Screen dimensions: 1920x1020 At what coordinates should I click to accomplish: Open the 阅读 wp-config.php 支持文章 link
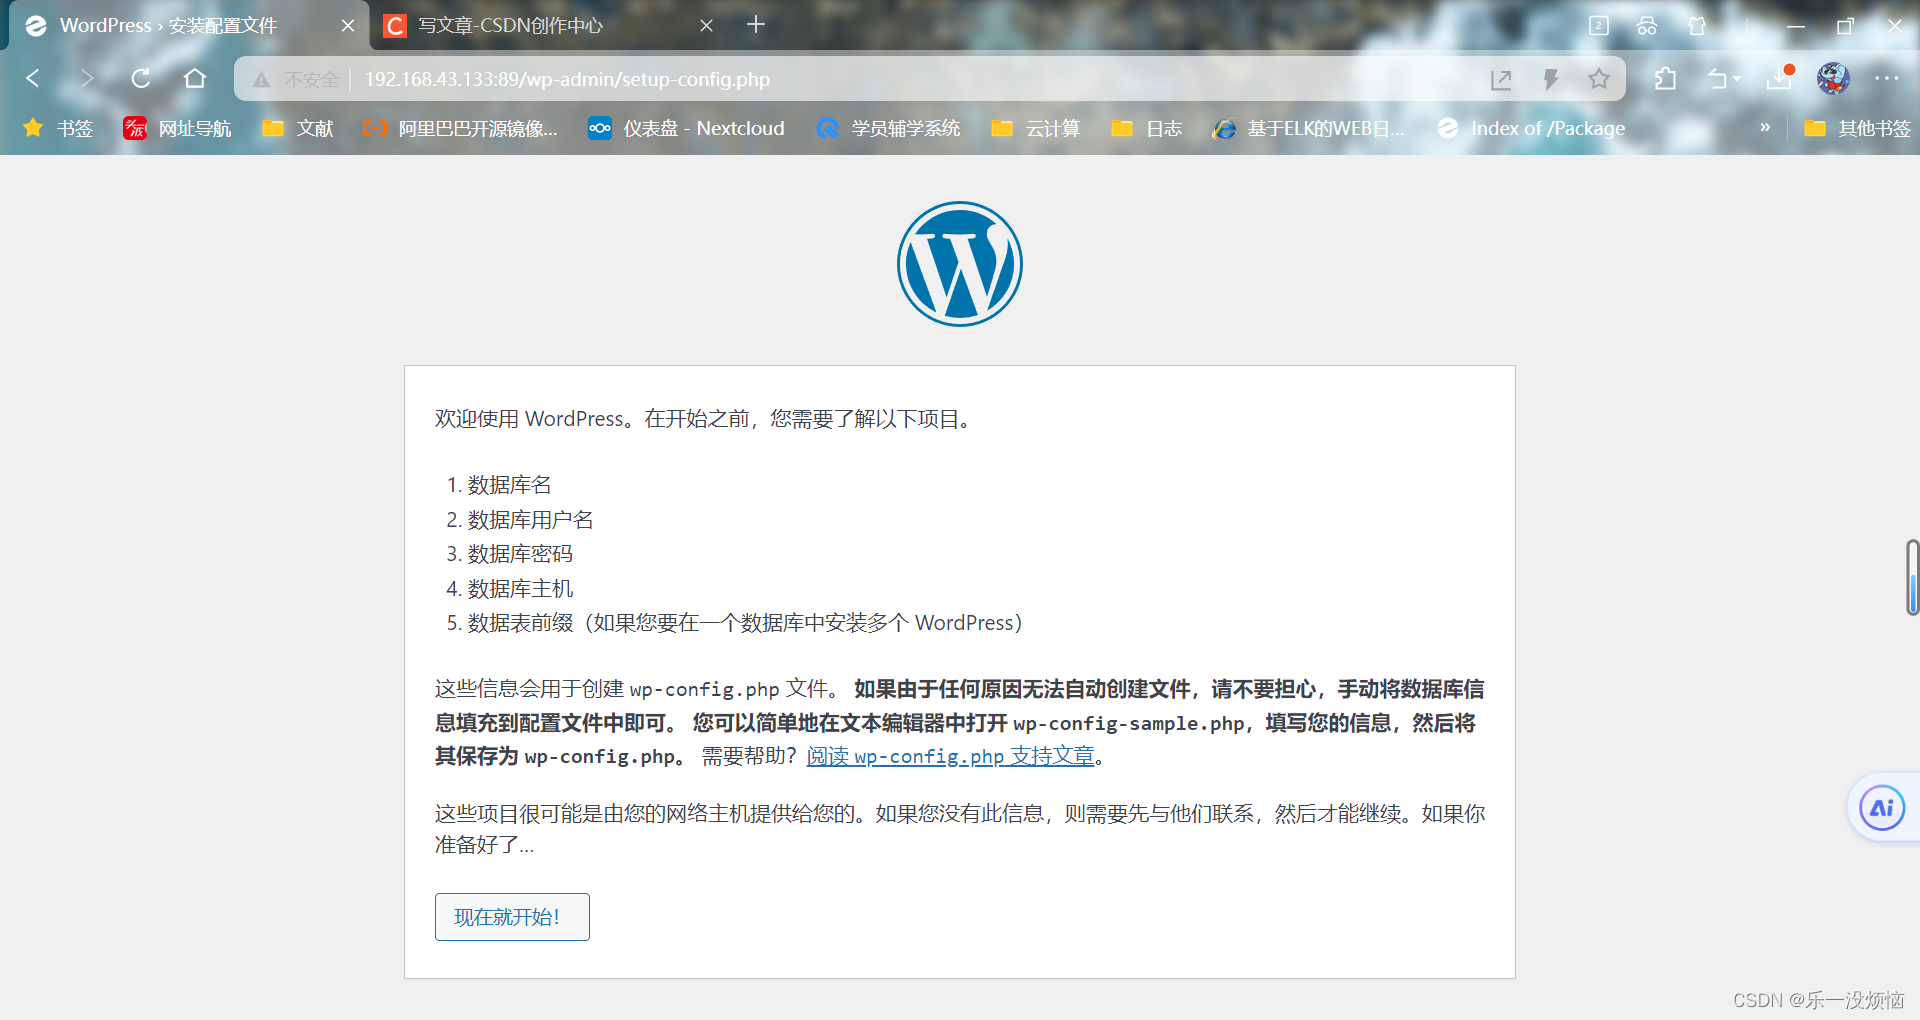[949, 756]
